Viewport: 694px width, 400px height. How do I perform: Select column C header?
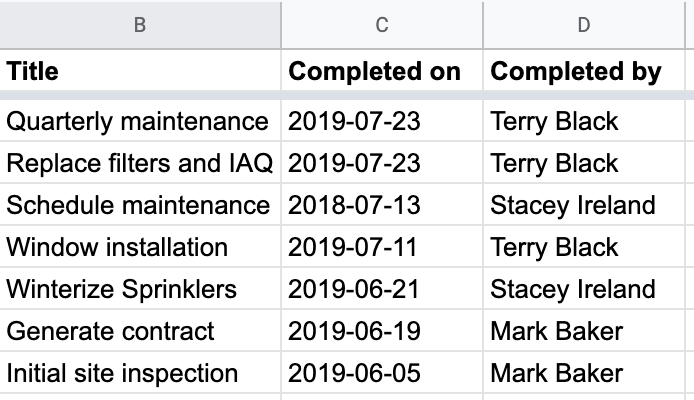pyautogui.click(x=382, y=25)
